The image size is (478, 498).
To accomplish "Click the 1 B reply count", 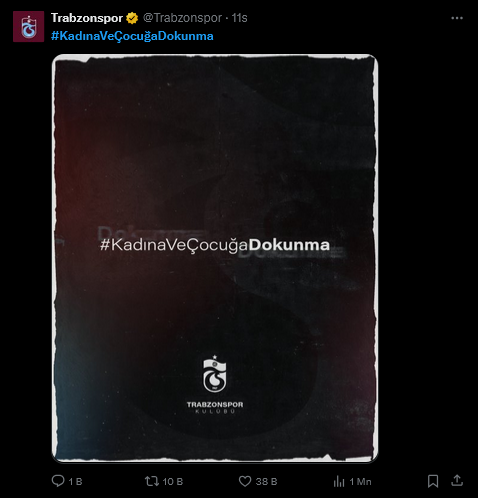I will 75,482.
